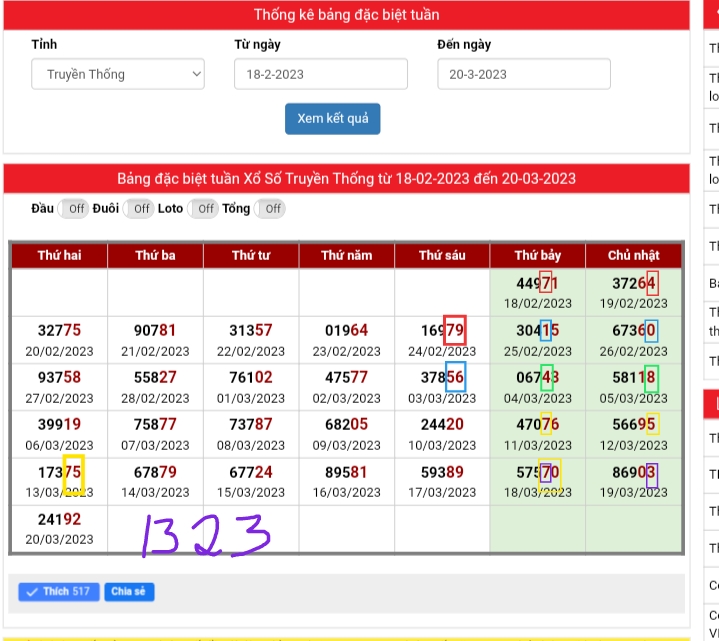The image size is (719, 641).
Task: Click the Đến ngày date field
Action: pos(523,74)
